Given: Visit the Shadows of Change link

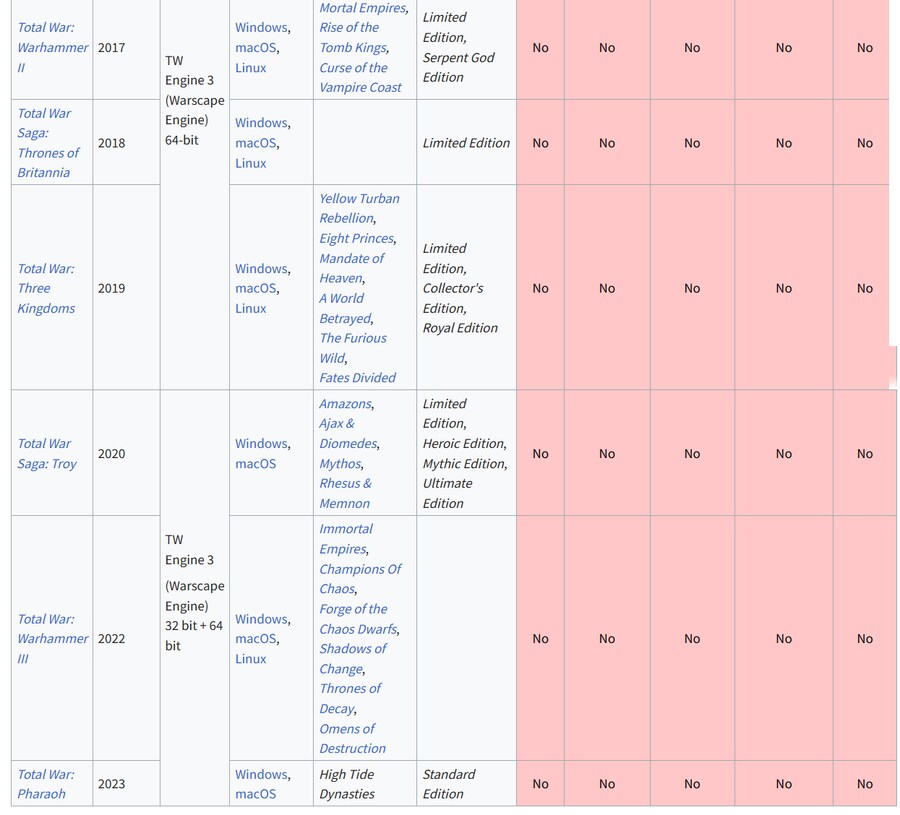Looking at the screenshot, I should coord(352,658).
